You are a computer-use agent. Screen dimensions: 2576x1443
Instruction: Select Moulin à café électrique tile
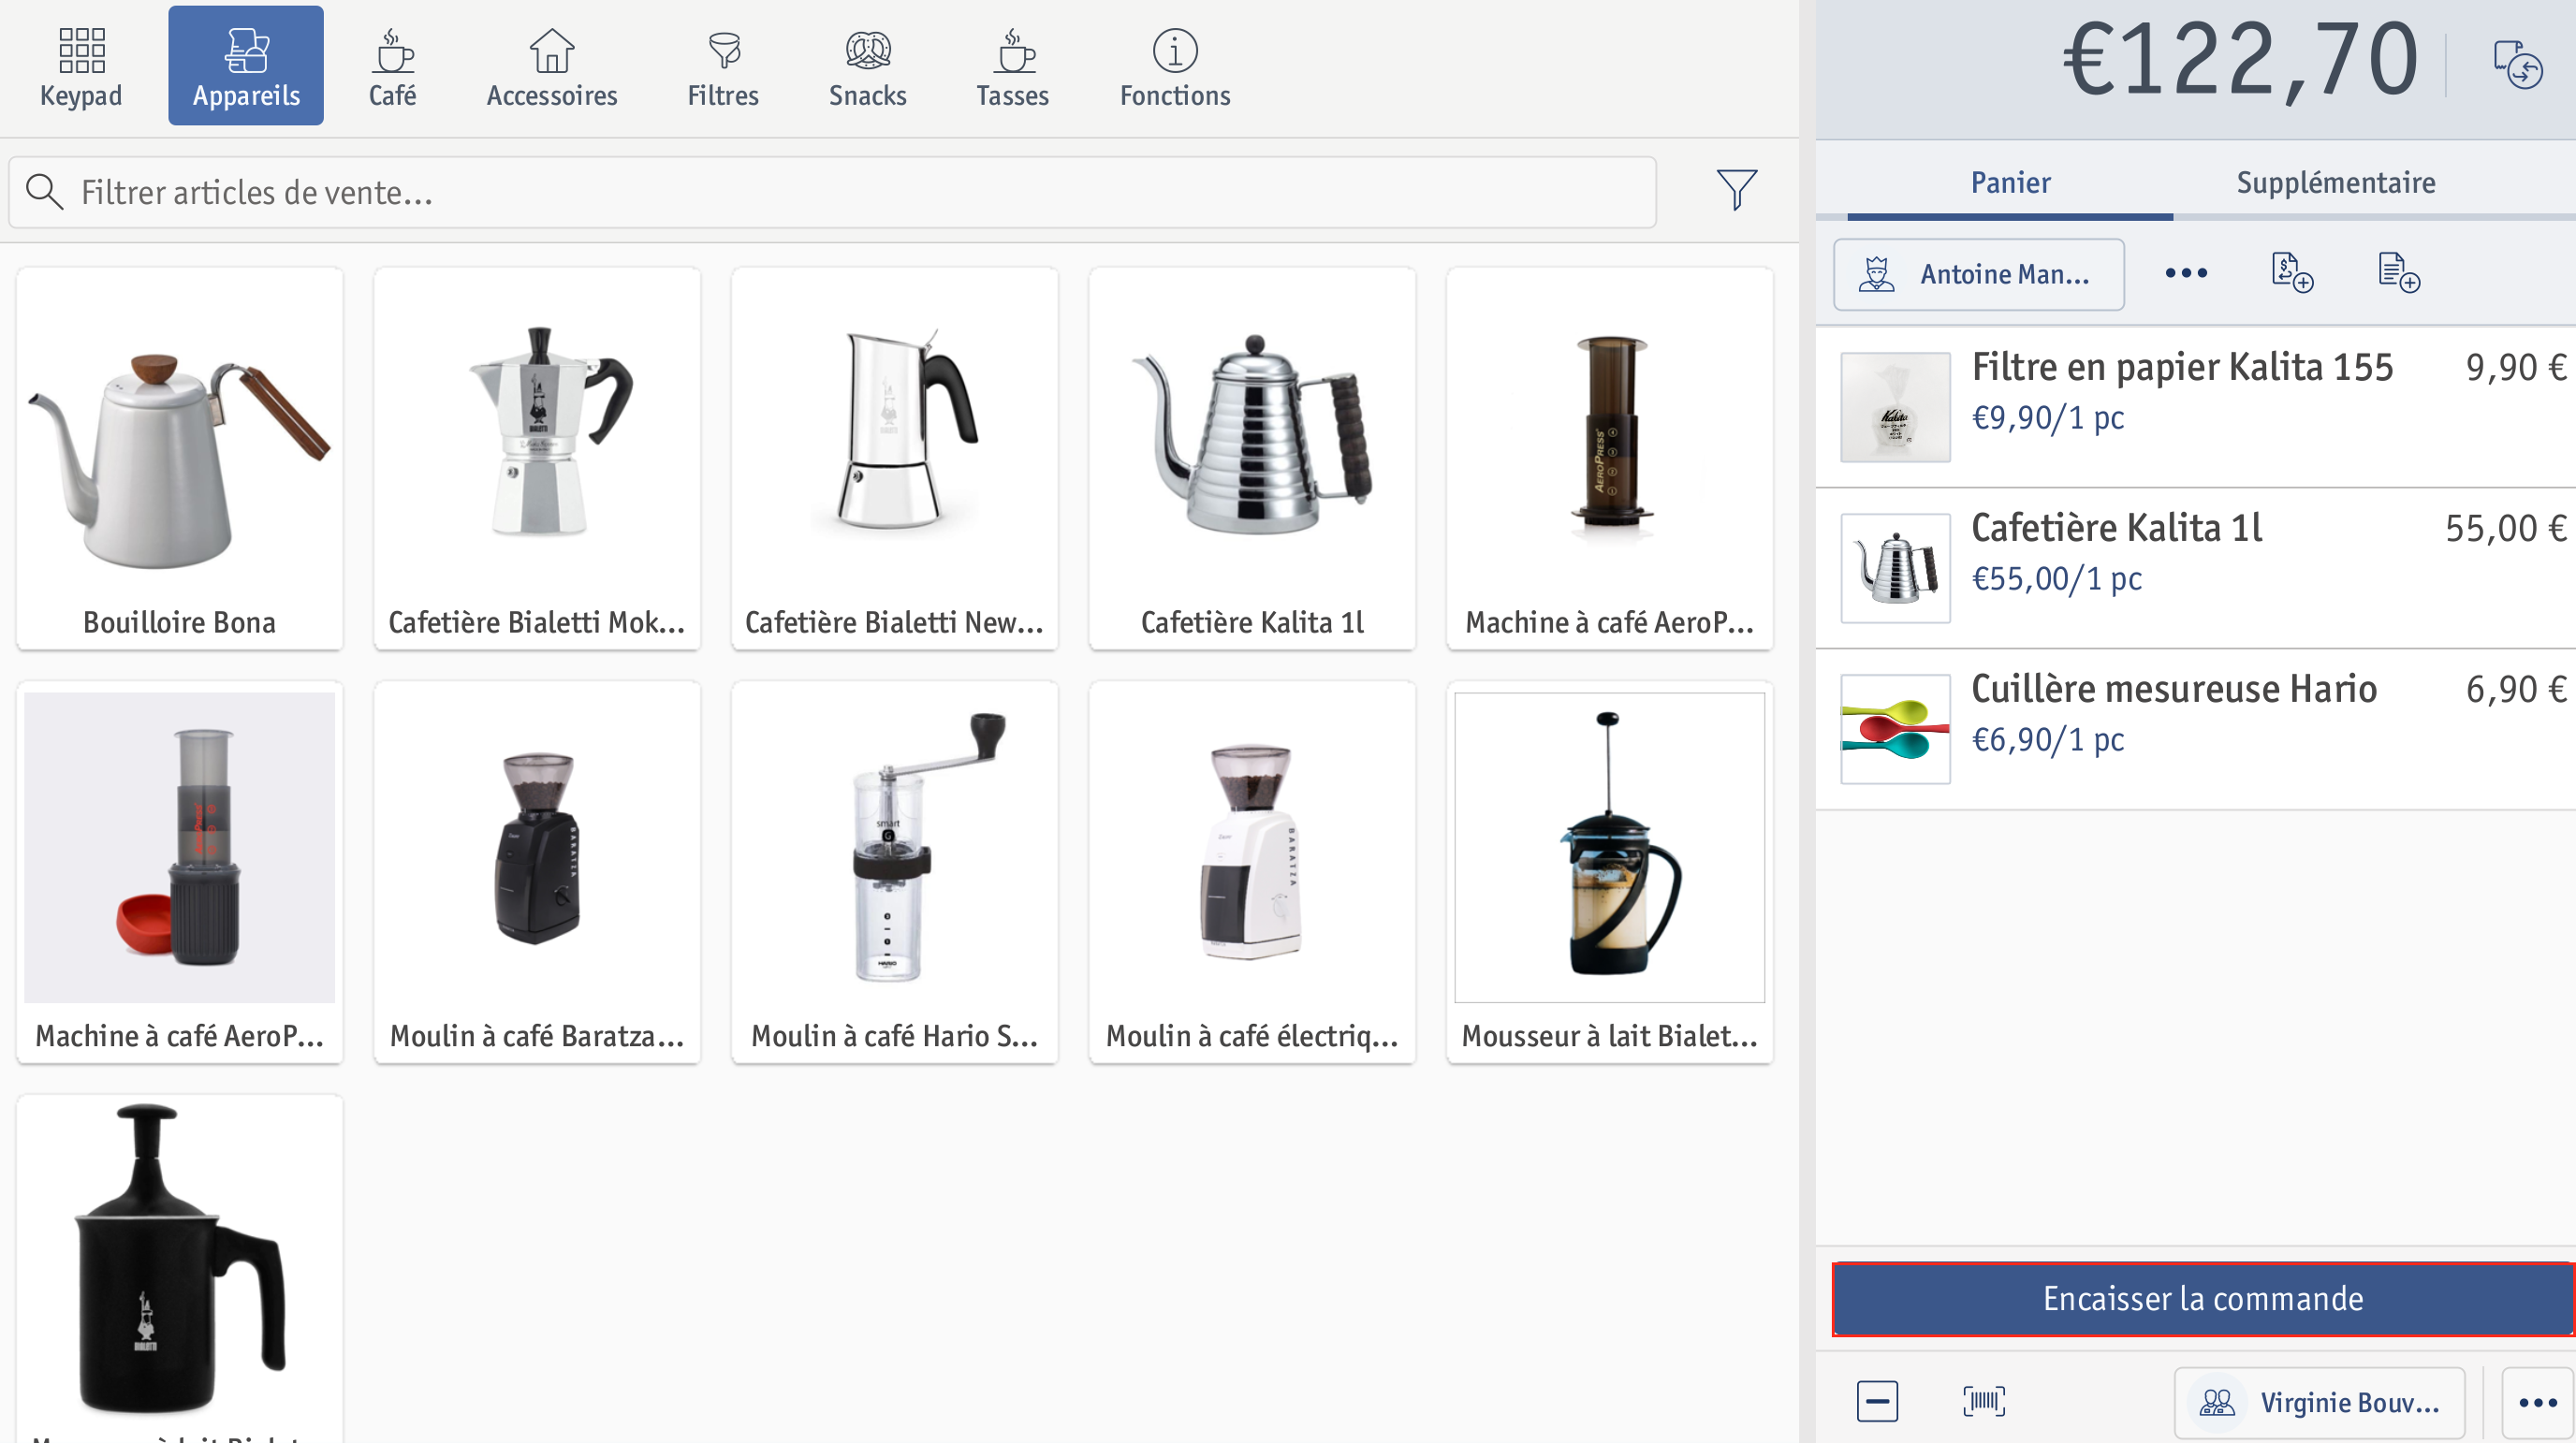[x=1252, y=872]
